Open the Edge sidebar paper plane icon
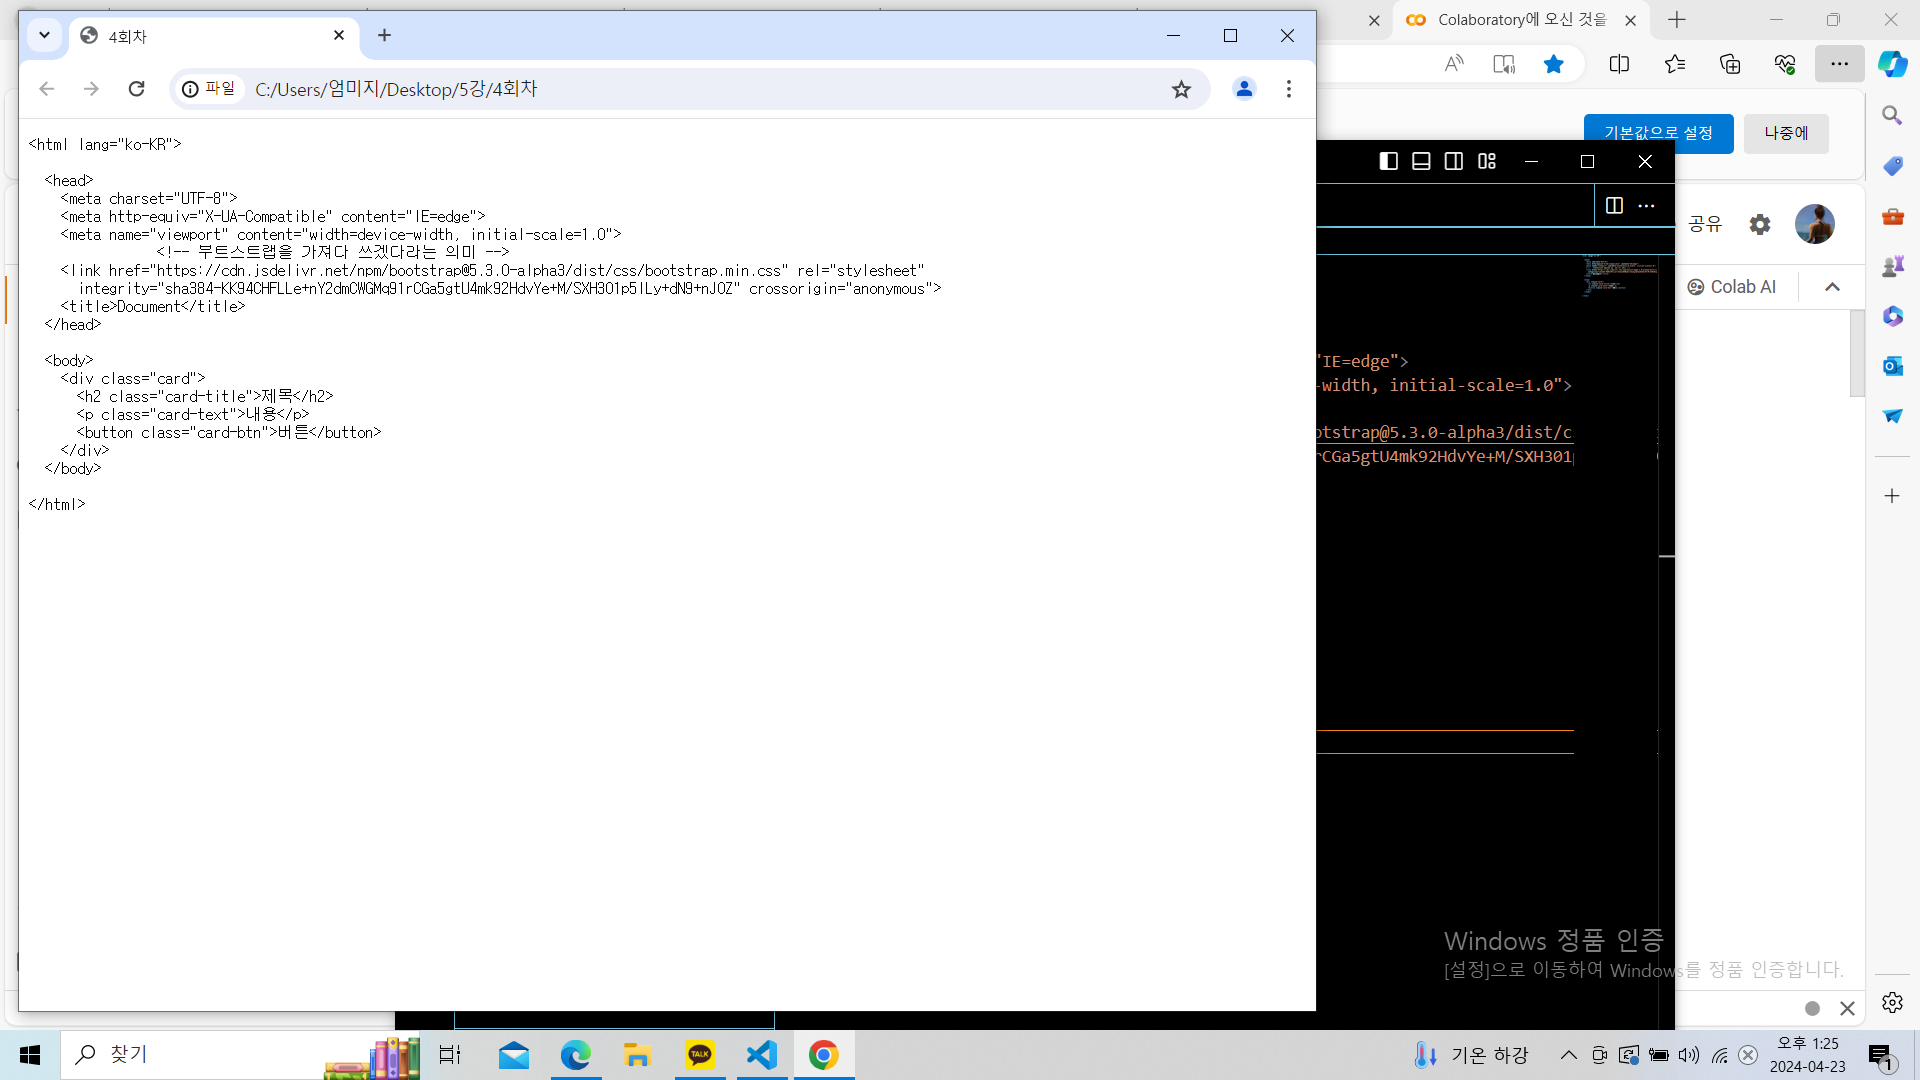1920x1080 pixels. 1892,416
